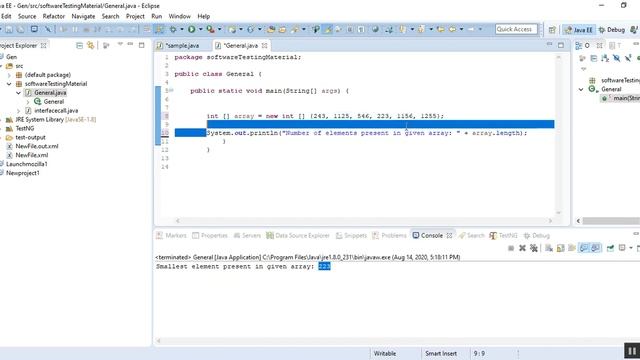Toggle Scroll Lock icon in Console toolbar

point(560,248)
